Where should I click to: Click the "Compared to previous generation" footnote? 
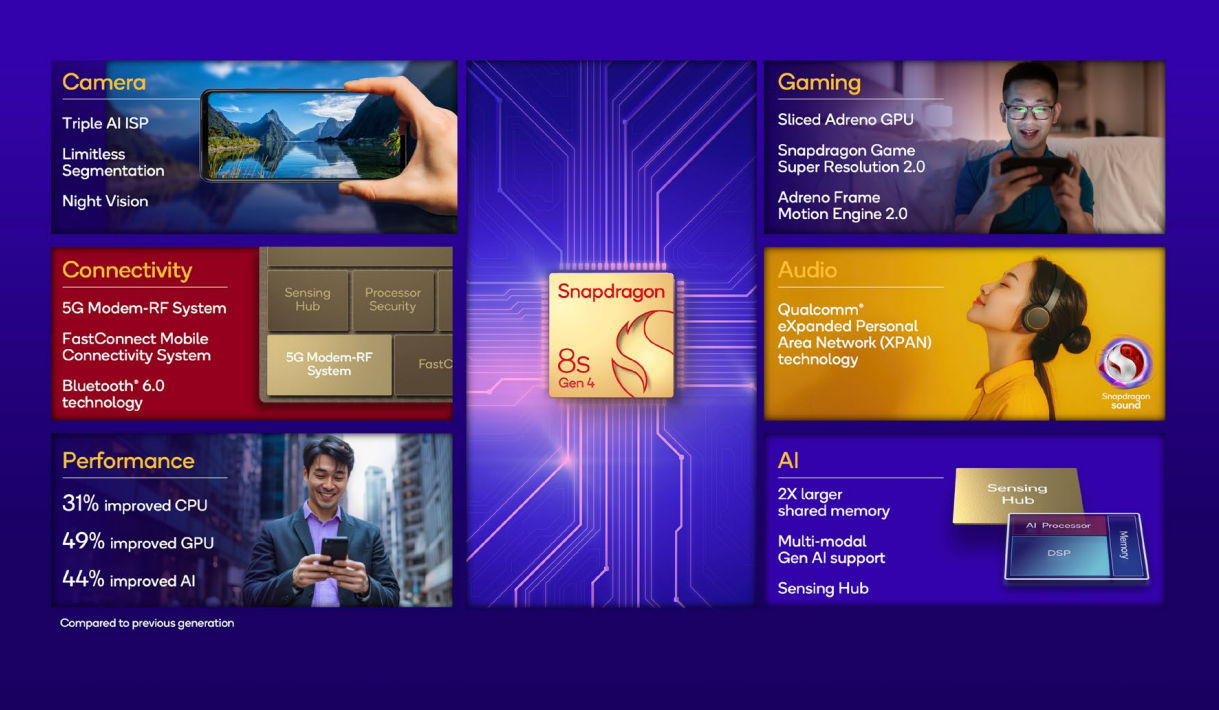(147, 623)
